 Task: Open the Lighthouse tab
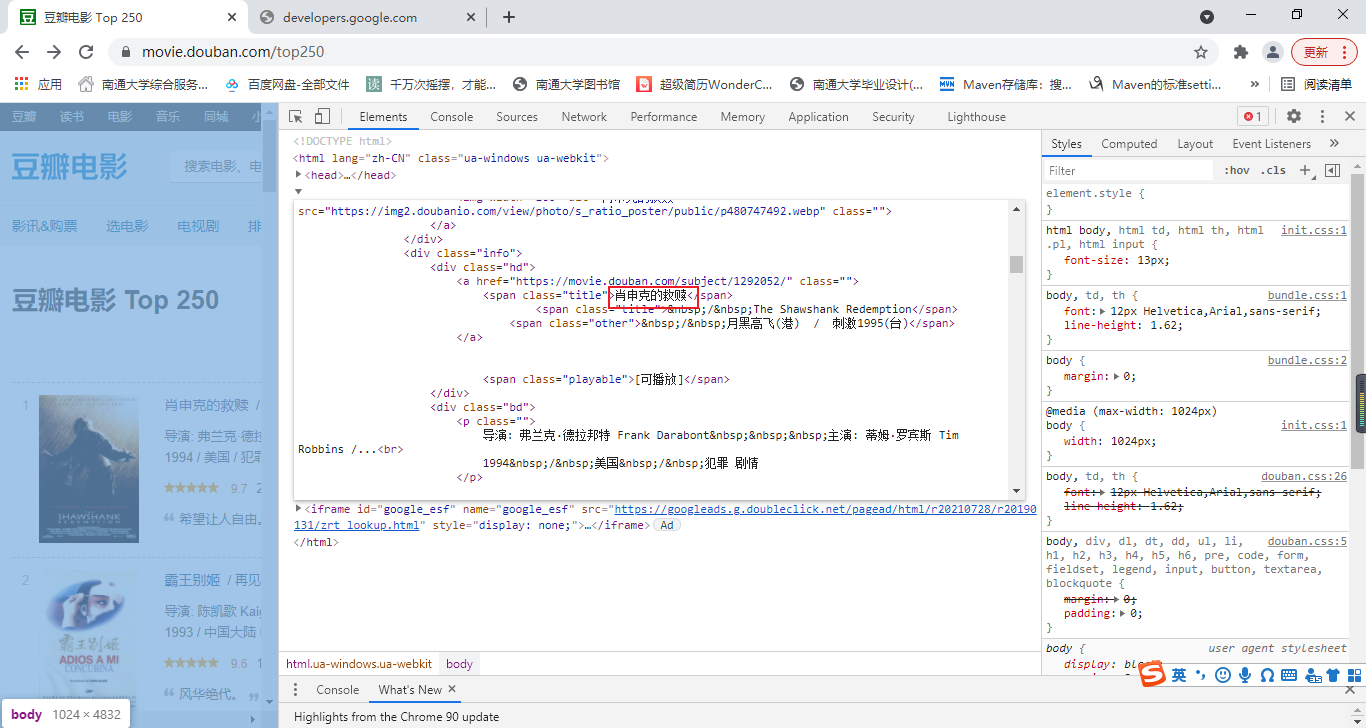977,117
